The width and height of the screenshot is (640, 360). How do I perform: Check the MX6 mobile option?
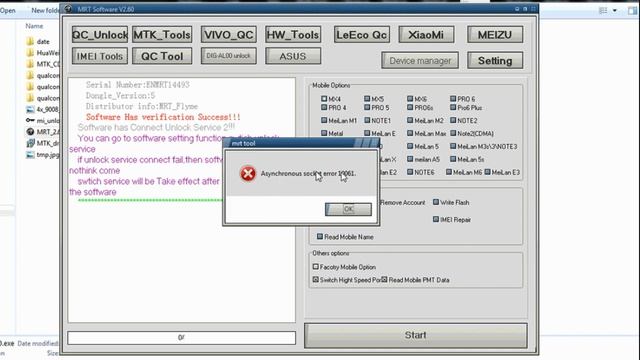[x=410, y=99]
